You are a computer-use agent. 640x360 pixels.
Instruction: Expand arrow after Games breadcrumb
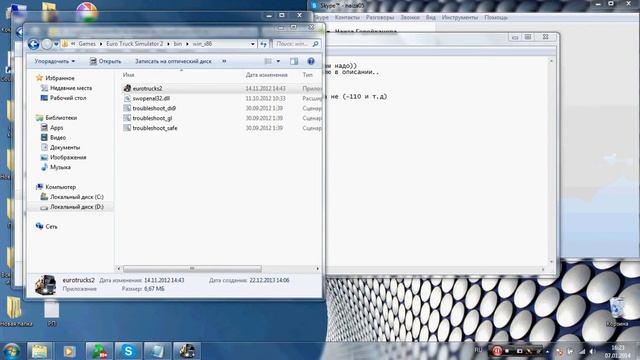[x=100, y=44]
